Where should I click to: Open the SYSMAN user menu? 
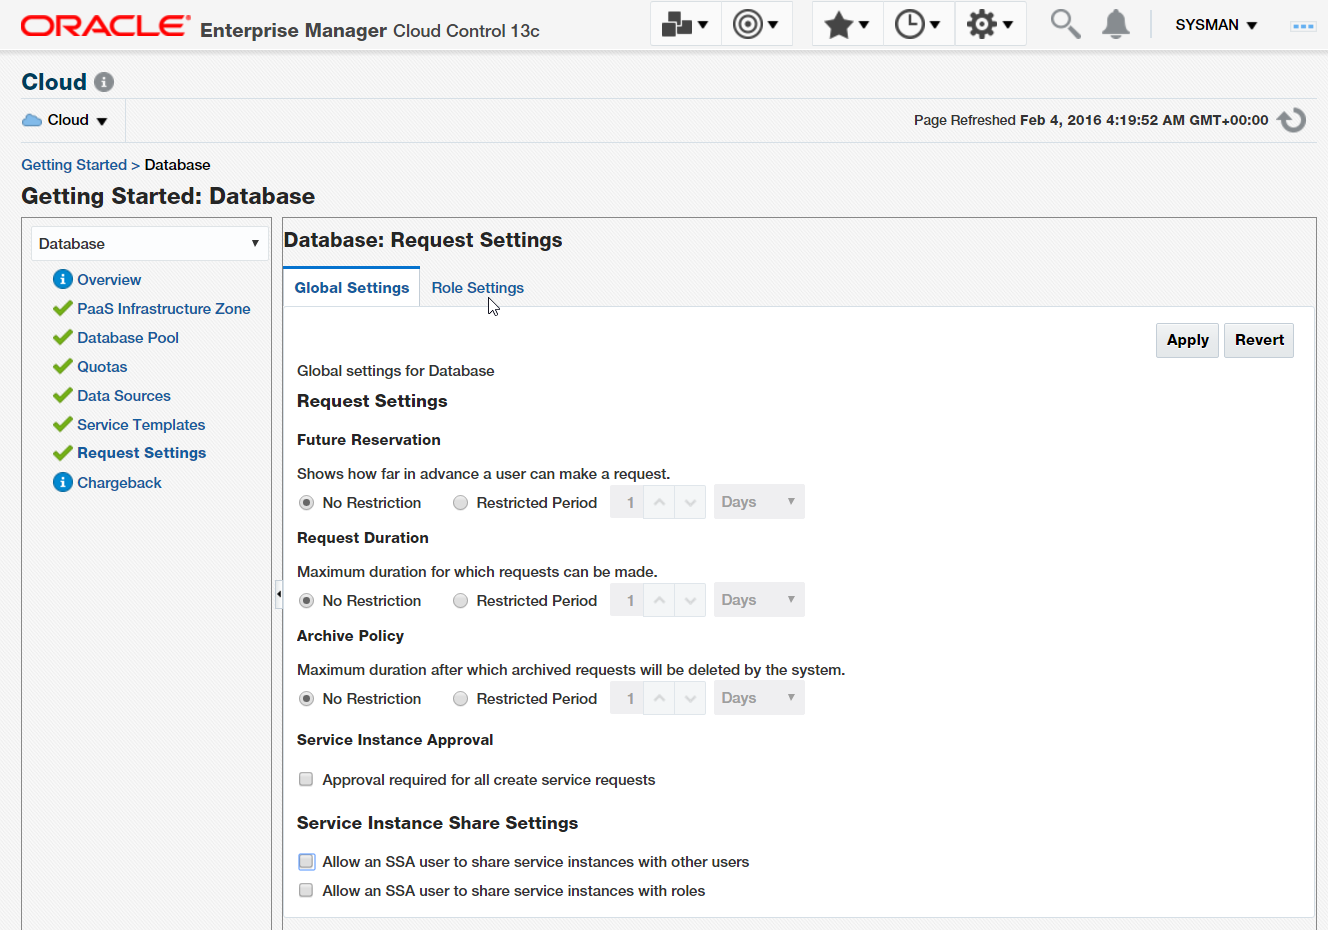(1216, 25)
